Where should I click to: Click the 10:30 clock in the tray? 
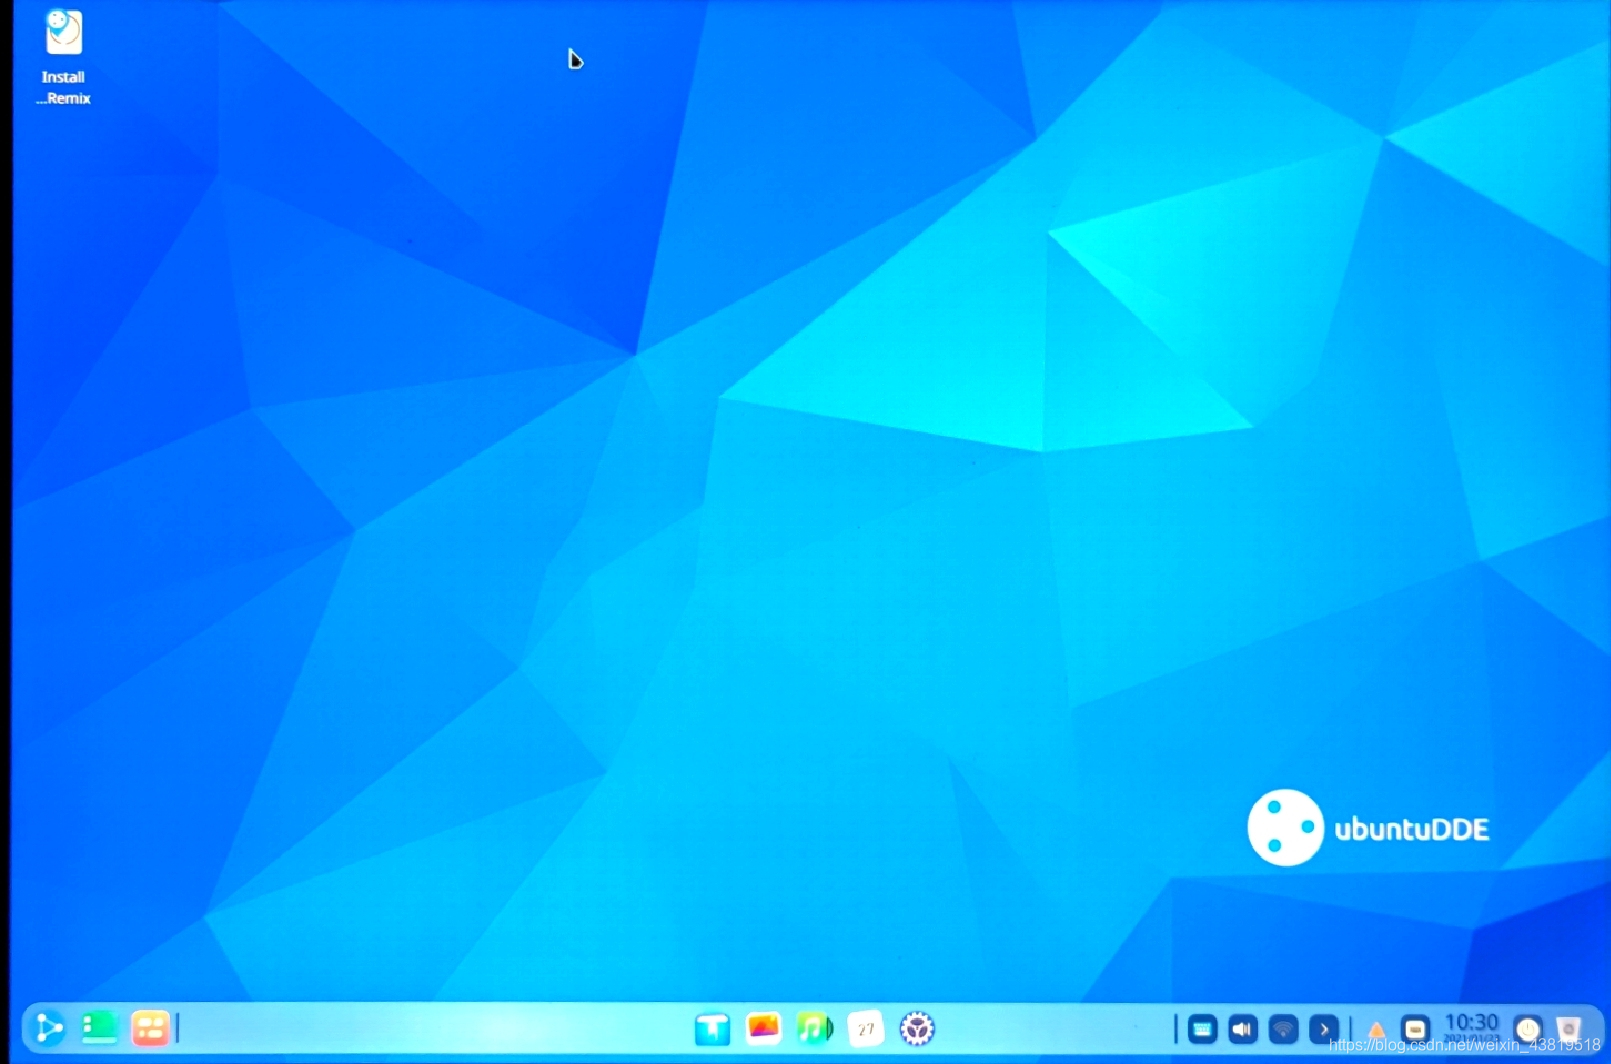(x=1471, y=1023)
